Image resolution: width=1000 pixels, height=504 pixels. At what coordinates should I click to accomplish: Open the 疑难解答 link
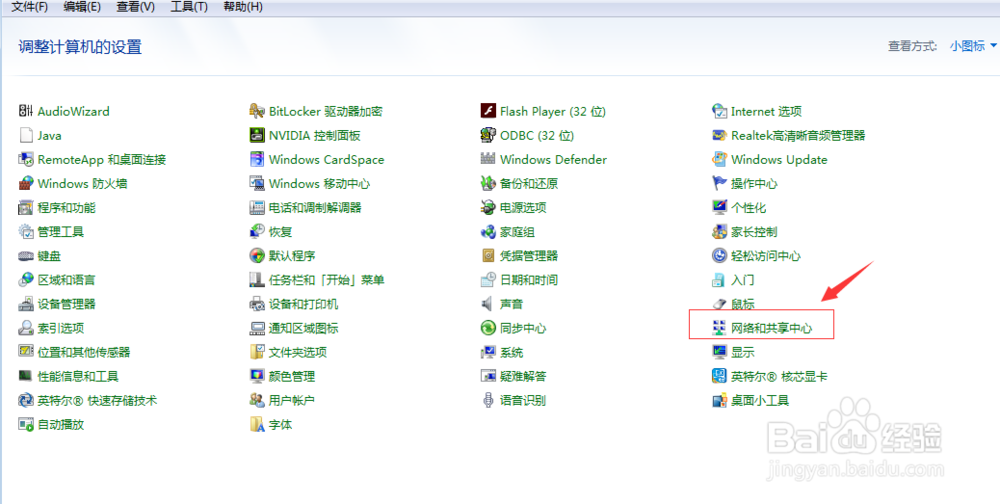[523, 376]
